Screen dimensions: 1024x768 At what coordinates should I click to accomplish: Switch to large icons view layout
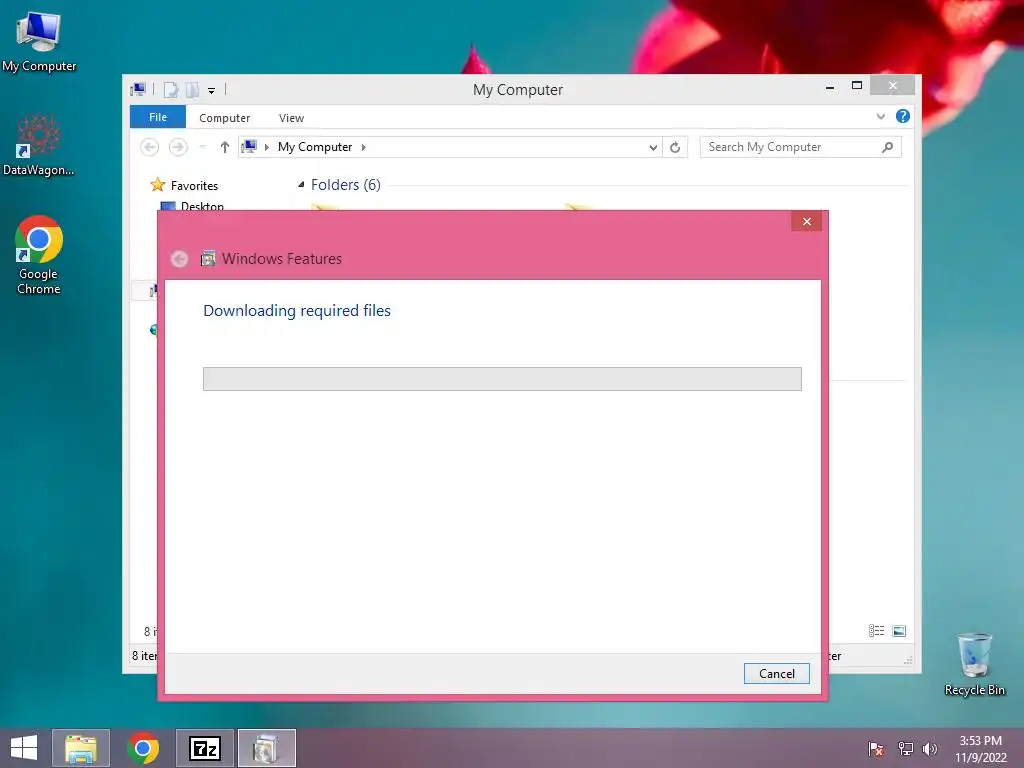[899, 631]
